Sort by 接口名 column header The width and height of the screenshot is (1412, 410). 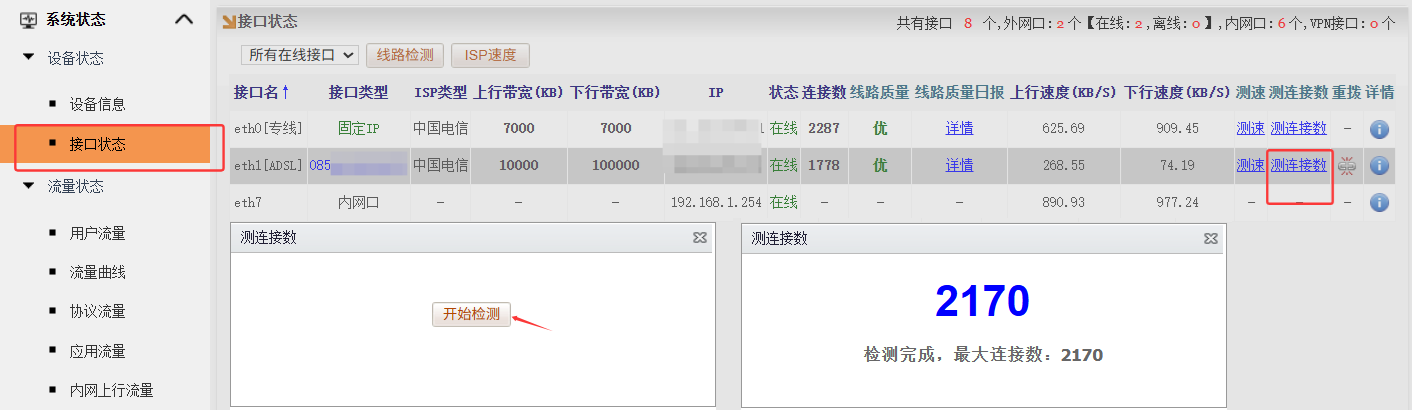click(x=261, y=92)
